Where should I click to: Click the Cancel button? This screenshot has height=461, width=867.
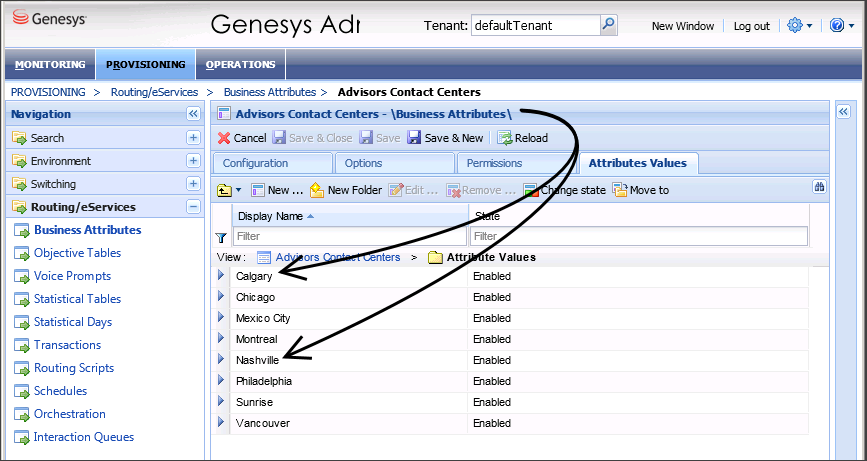(x=242, y=138)
